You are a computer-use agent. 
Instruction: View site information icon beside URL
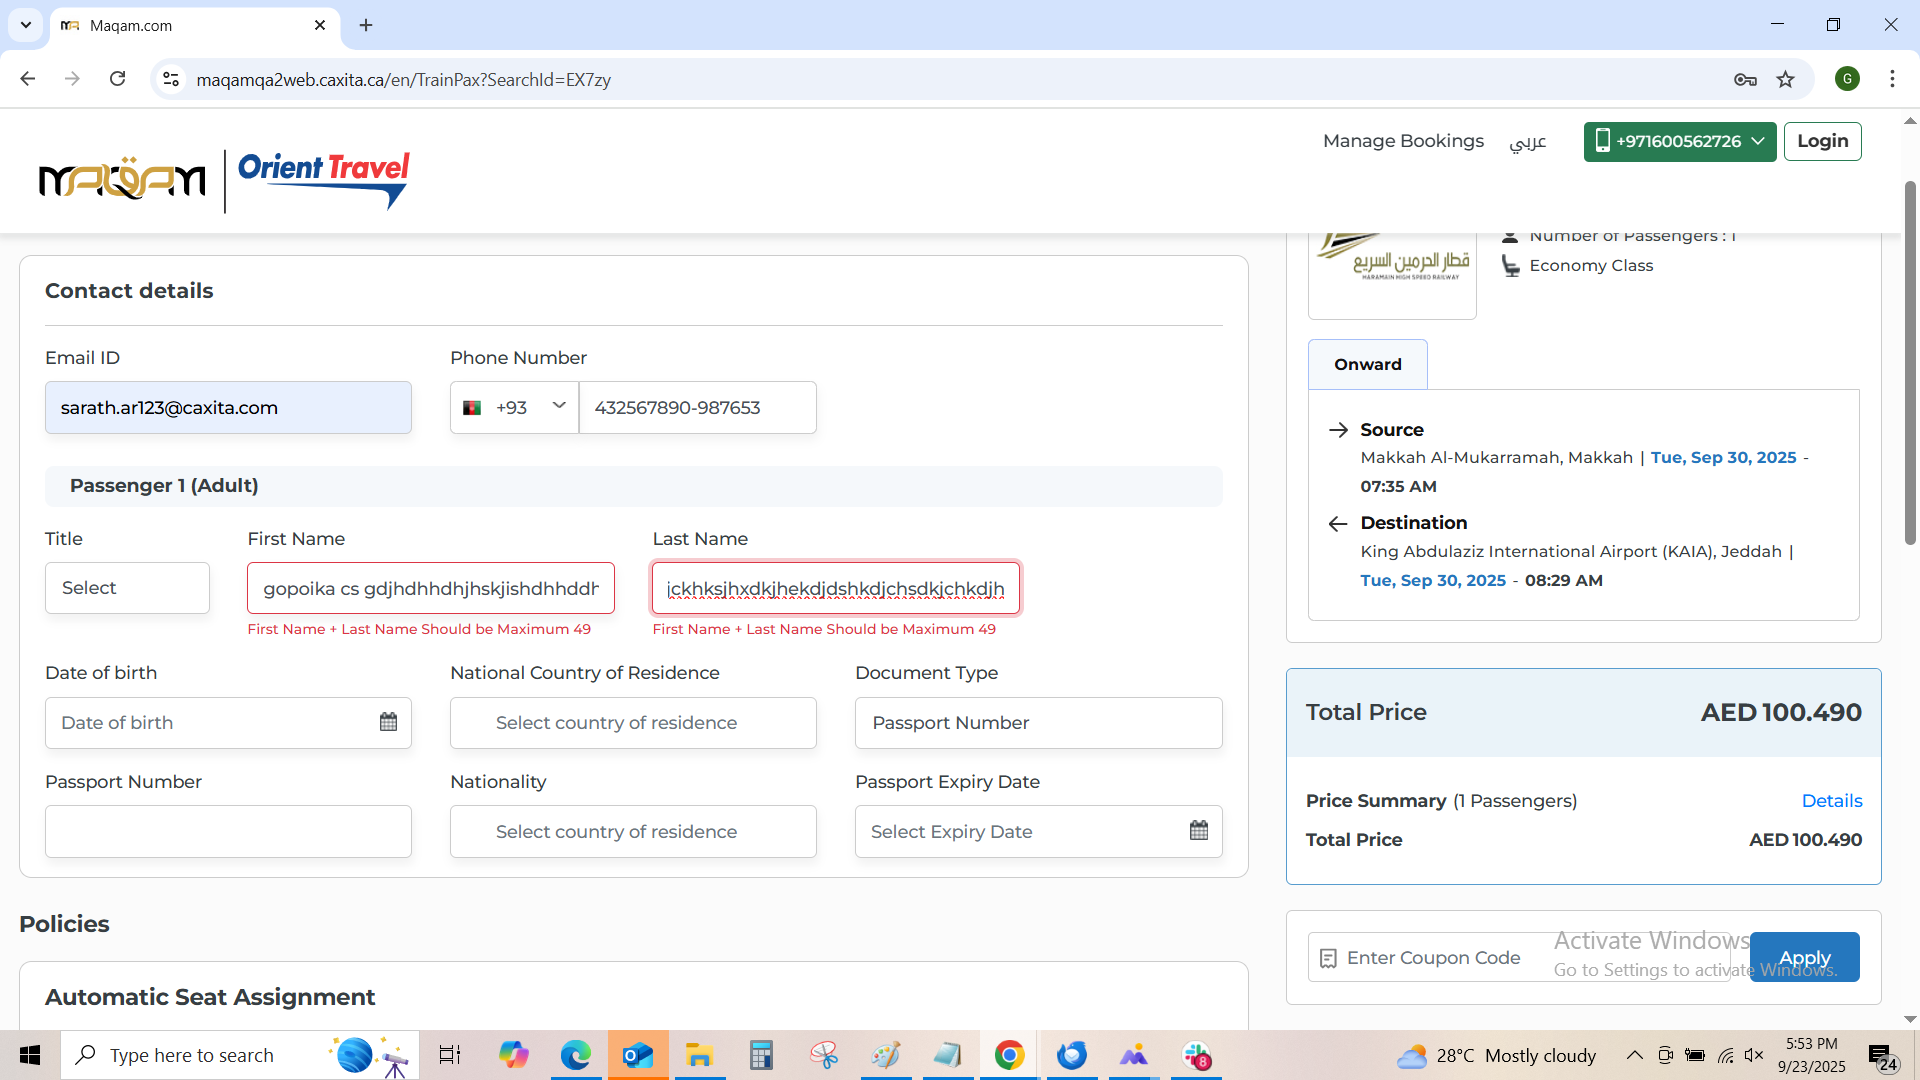[171, 79]
